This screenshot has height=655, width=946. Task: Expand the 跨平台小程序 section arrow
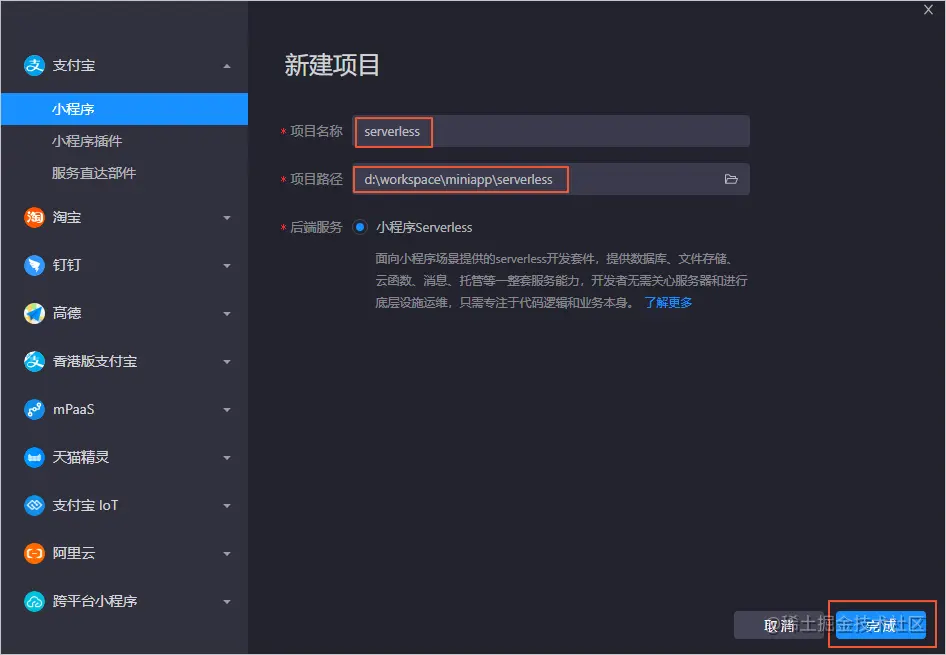coord(227,602)
